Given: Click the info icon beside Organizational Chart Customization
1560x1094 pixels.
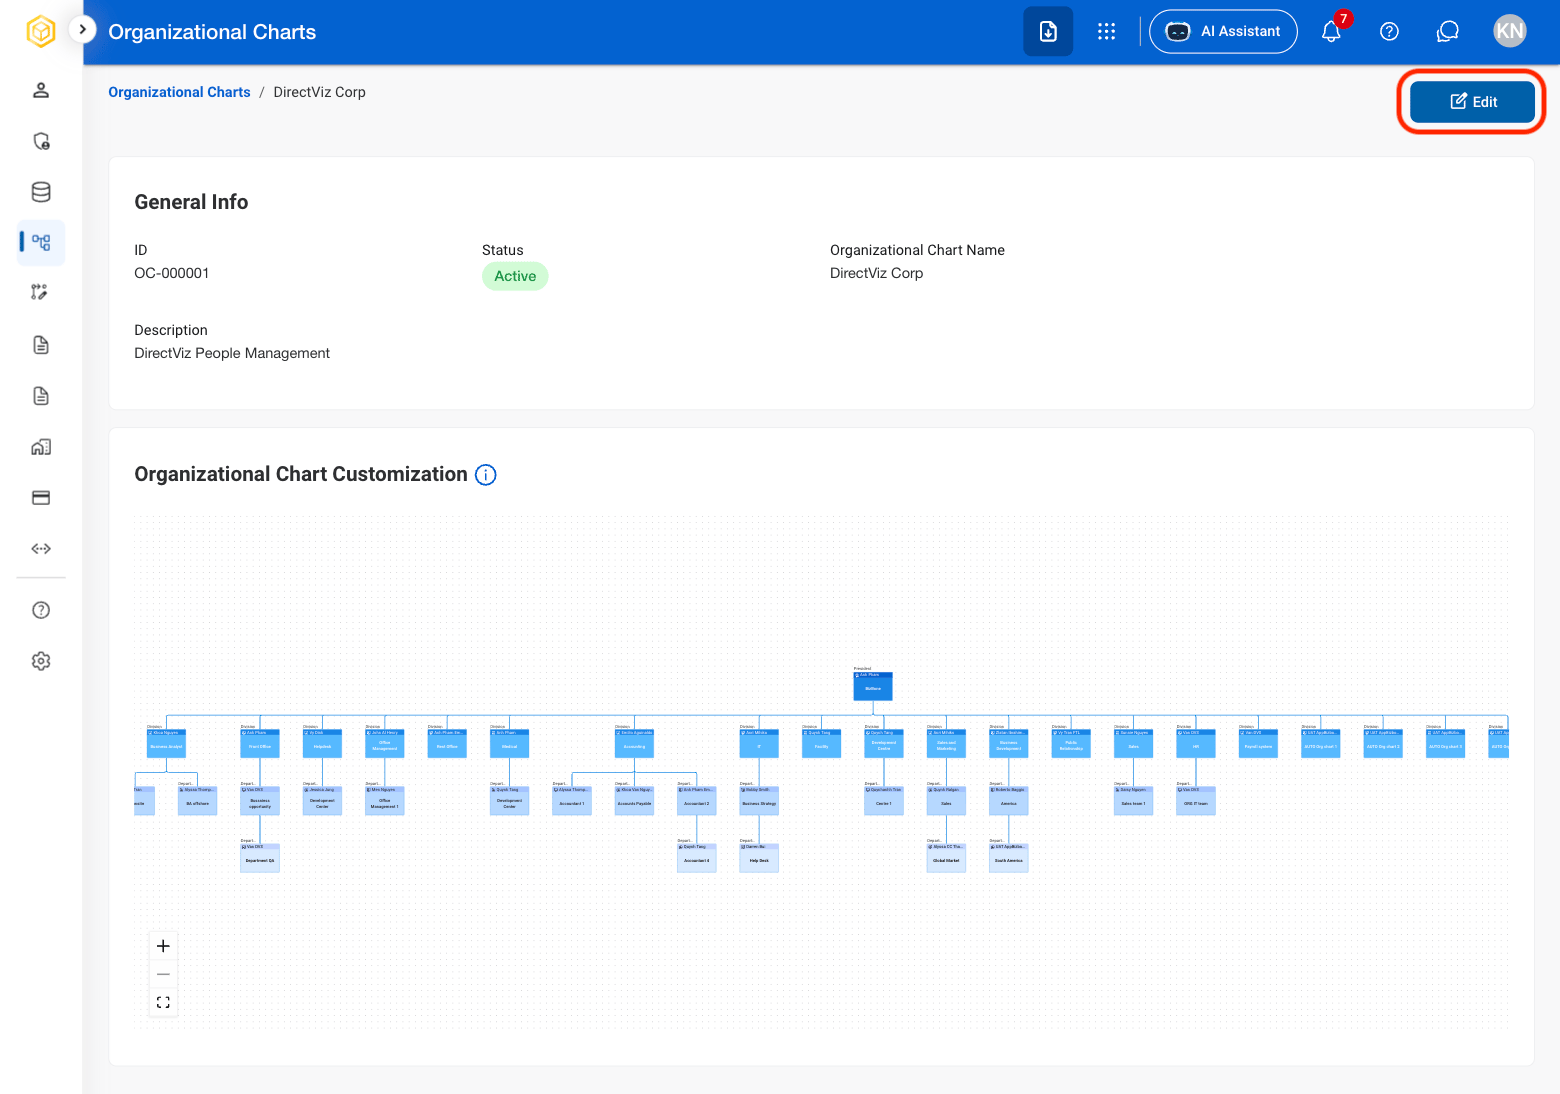Looking at the screenshot, I should 486,475.
